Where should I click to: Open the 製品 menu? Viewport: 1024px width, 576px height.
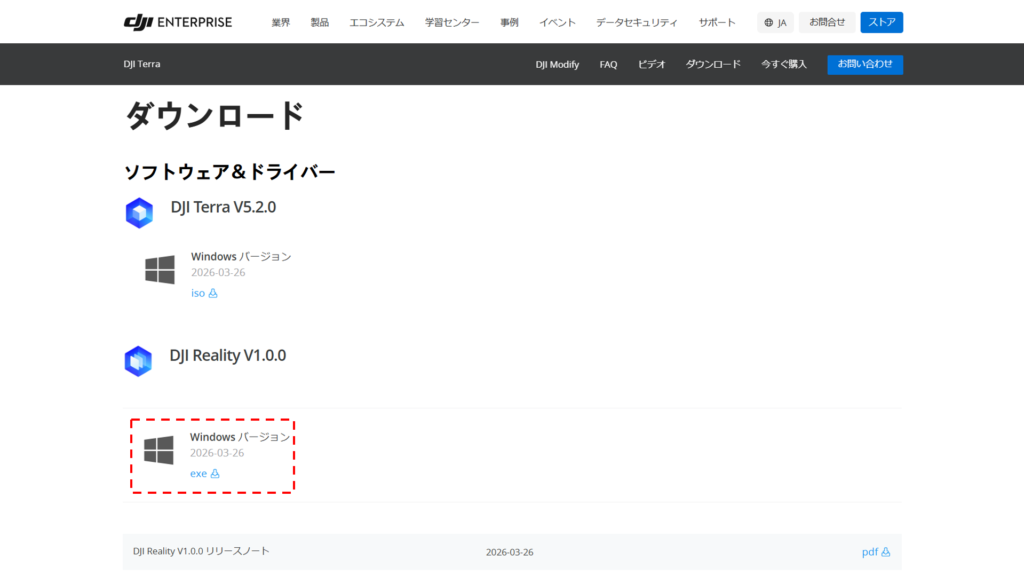pos(319,22)
